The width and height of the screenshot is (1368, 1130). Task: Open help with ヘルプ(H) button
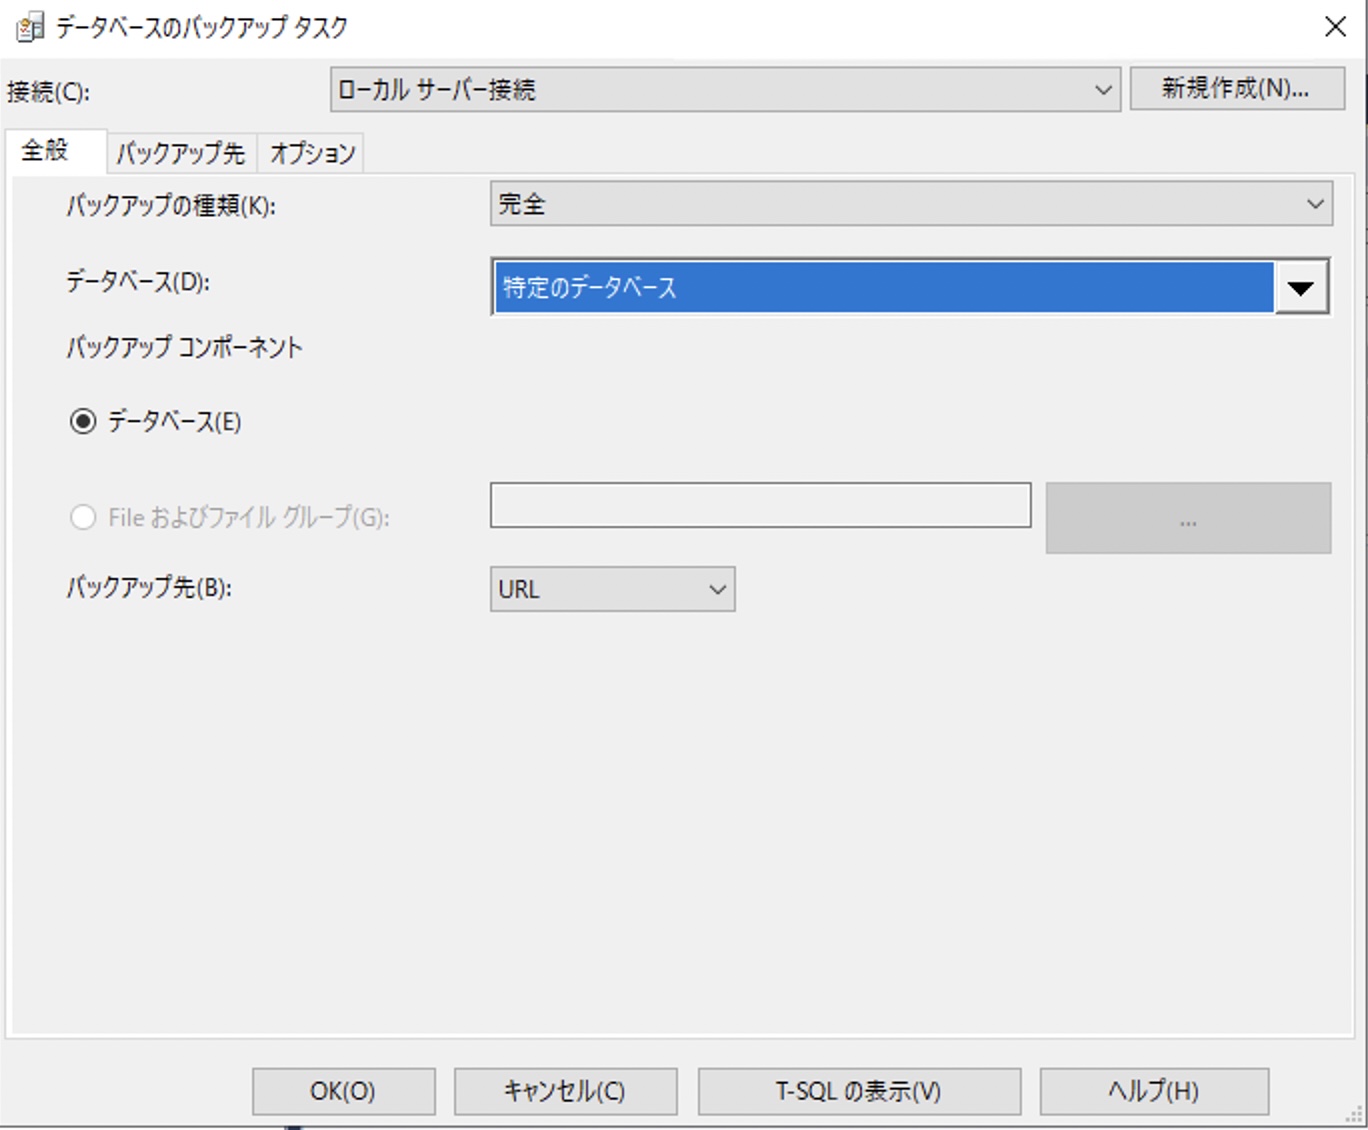[1154, 1091]
